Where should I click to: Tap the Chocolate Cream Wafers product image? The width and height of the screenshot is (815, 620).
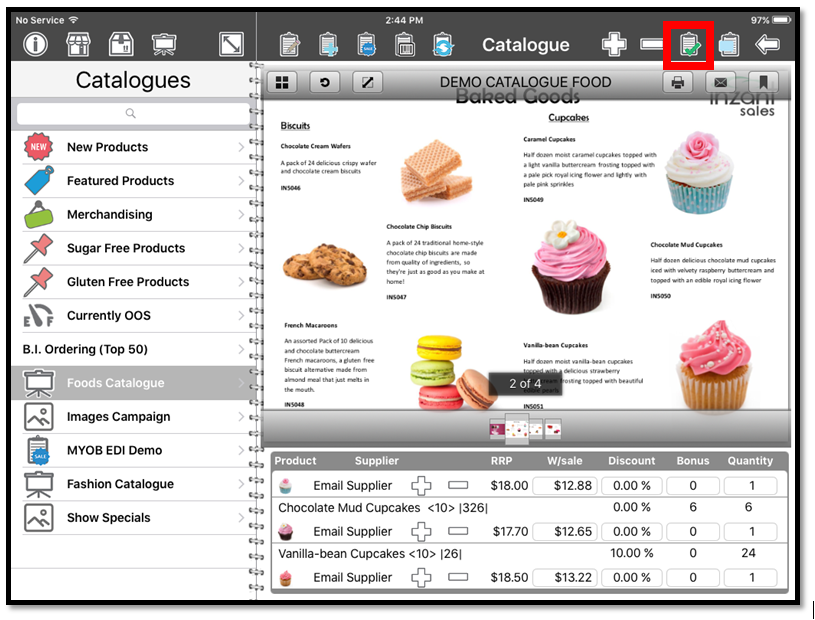tap(437, 170)
